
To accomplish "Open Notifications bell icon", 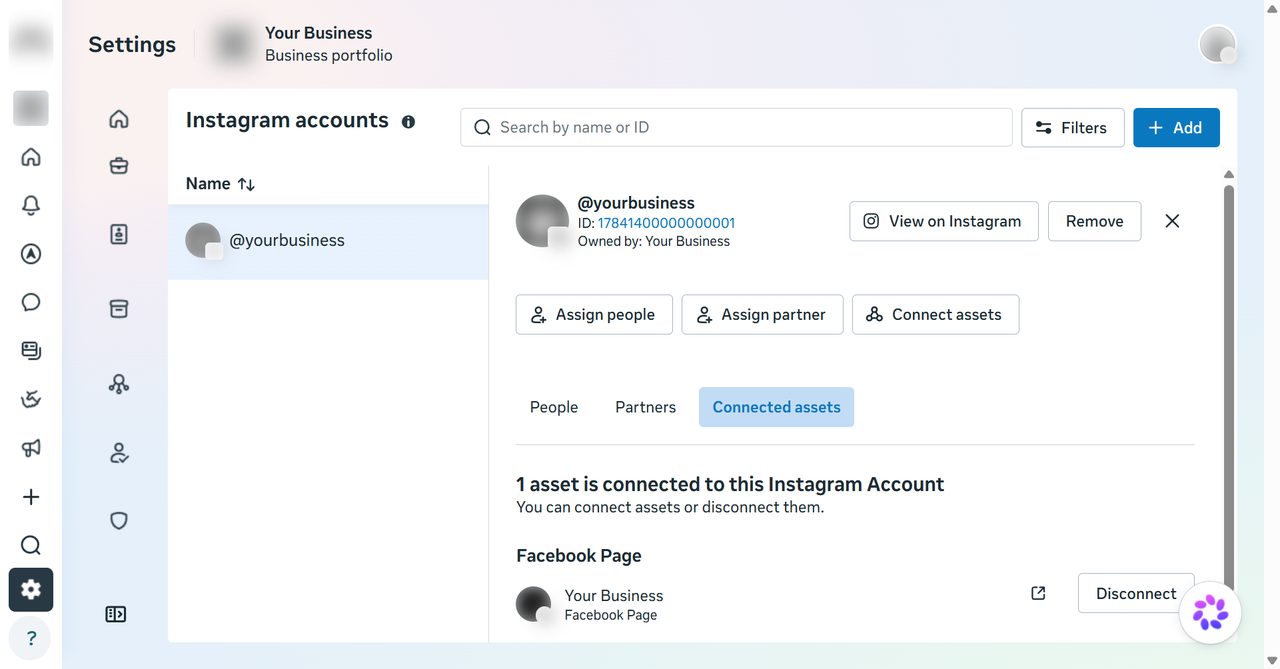I will pyautogui.click(x=31, y=205).
